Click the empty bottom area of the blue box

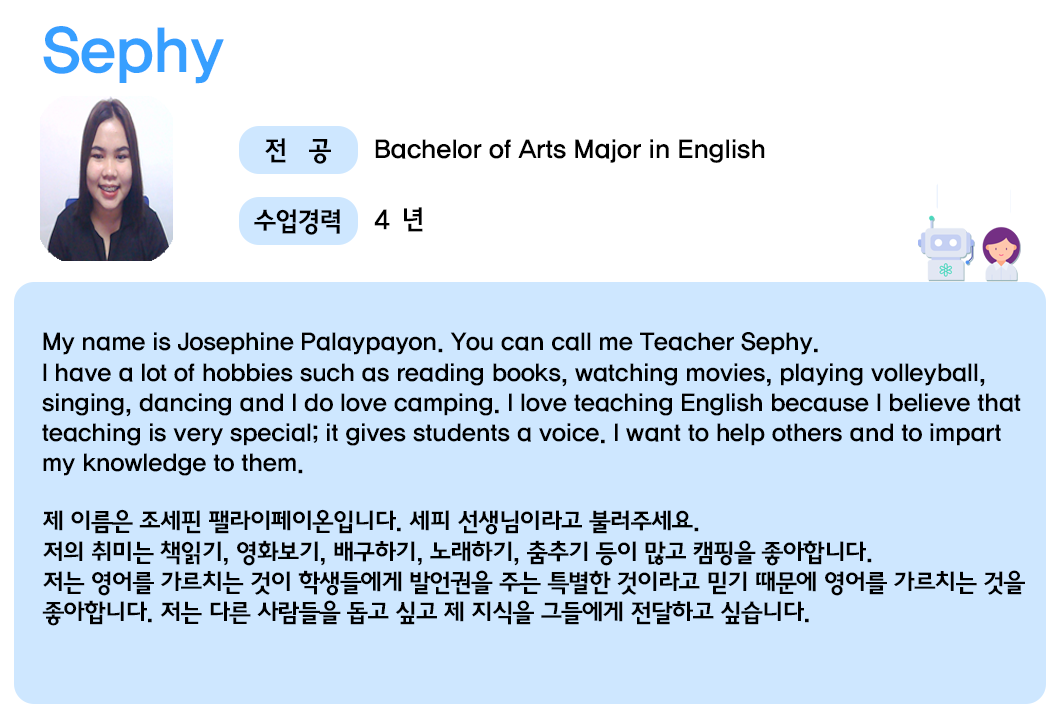(x=530, y=665)
